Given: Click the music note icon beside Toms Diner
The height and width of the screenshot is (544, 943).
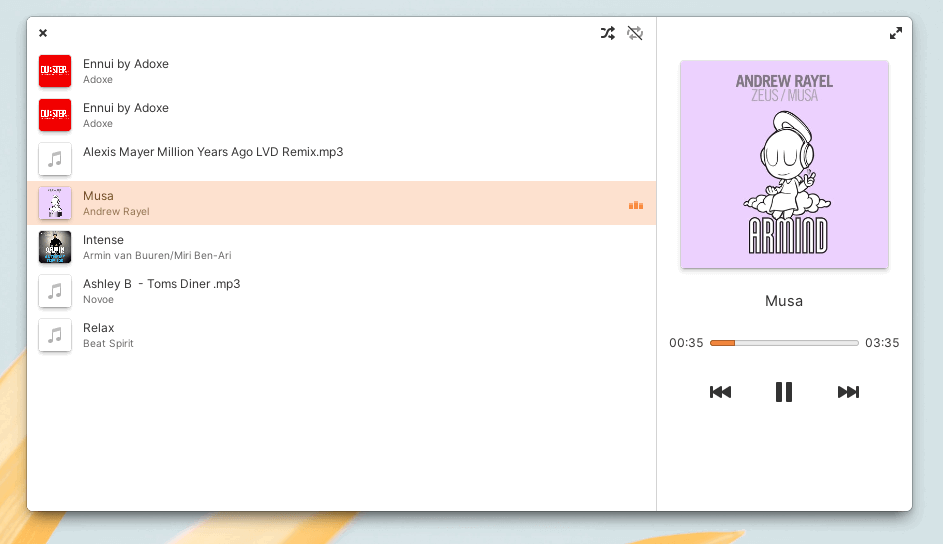Looking at the screenshot, I should click(x=55, y=291).
